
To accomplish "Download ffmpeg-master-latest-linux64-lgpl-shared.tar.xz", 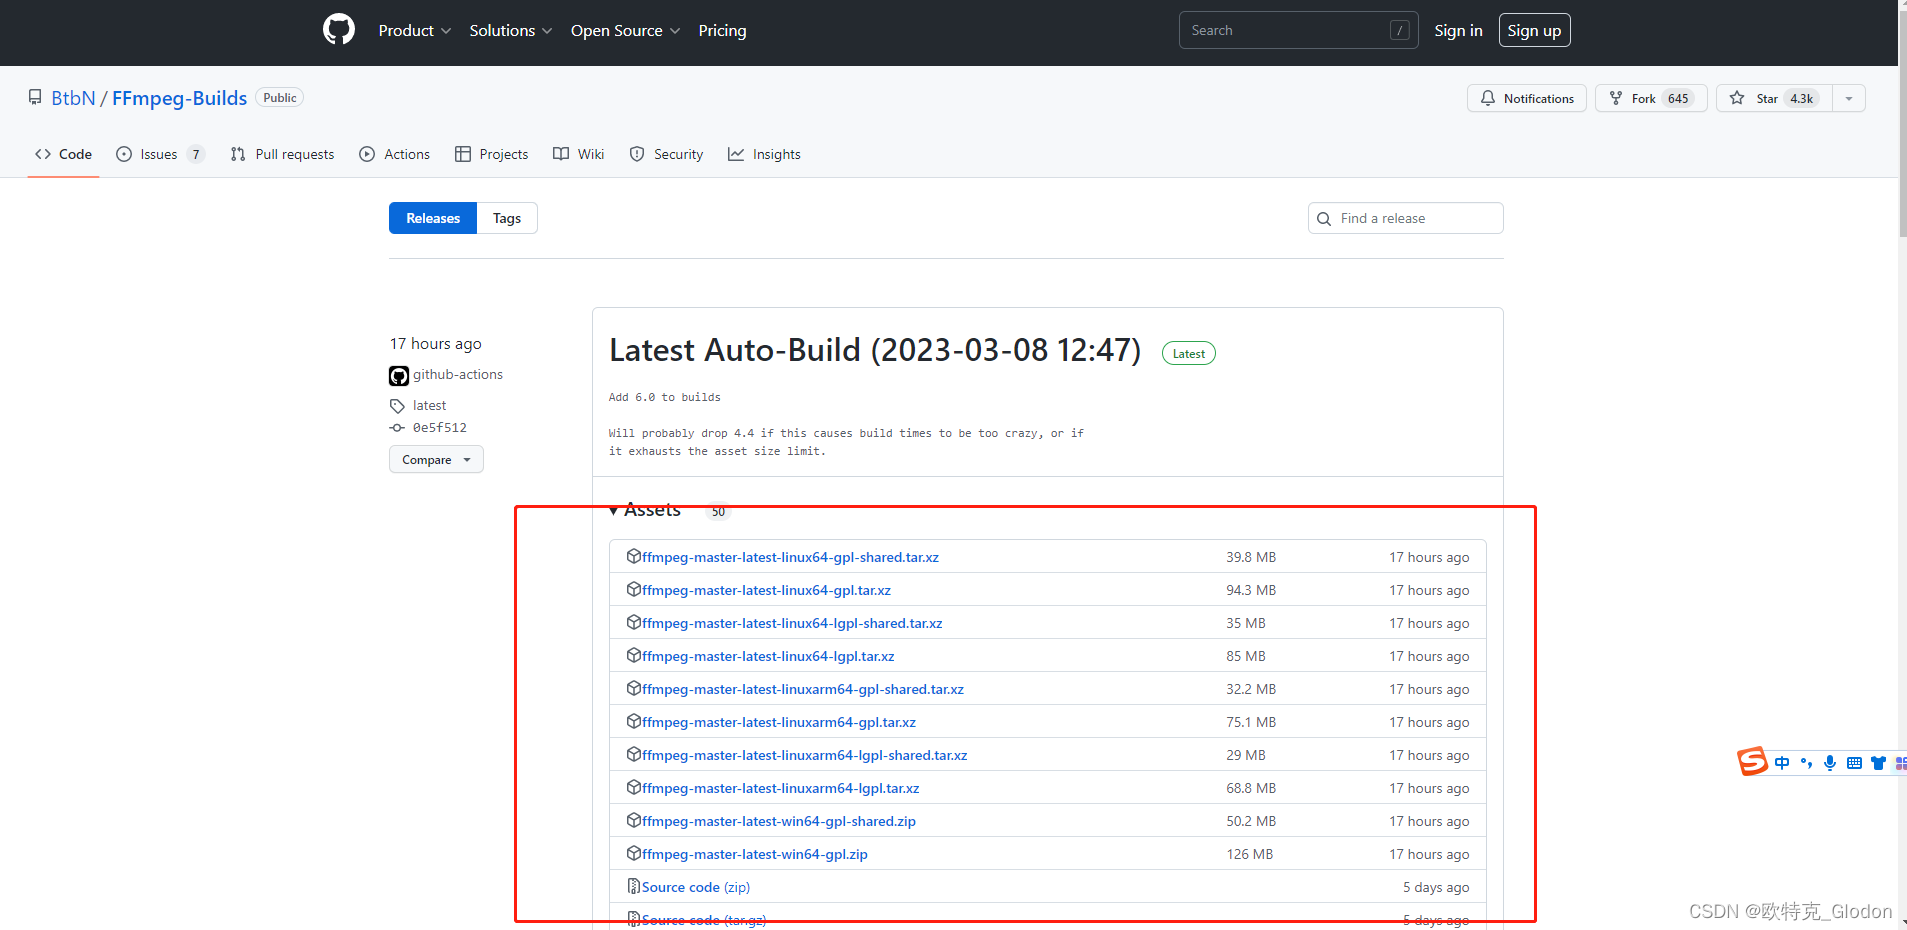I will click(x=792, y=623).
